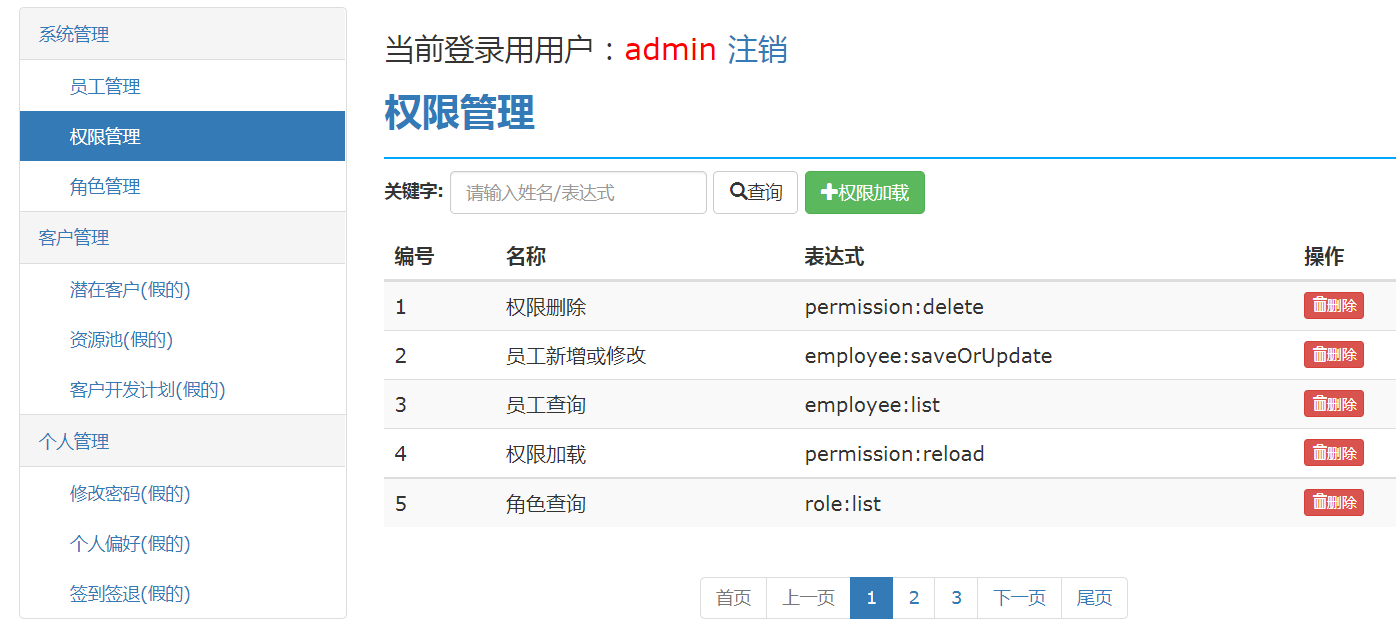Click the trash icon for 员工新增或修改
The width and height of the screenshot is (1396, 643).
[1319, 355]
